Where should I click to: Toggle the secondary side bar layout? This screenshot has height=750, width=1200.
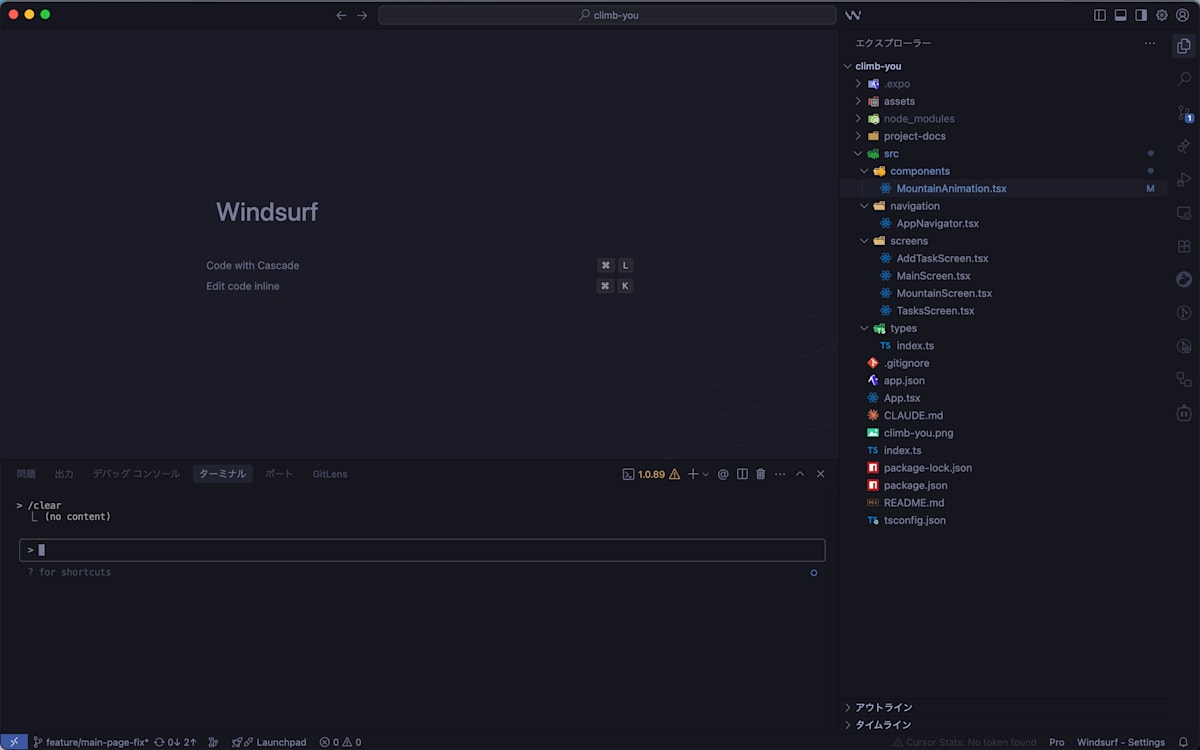pyautogui.click(x=1141, y=15)
